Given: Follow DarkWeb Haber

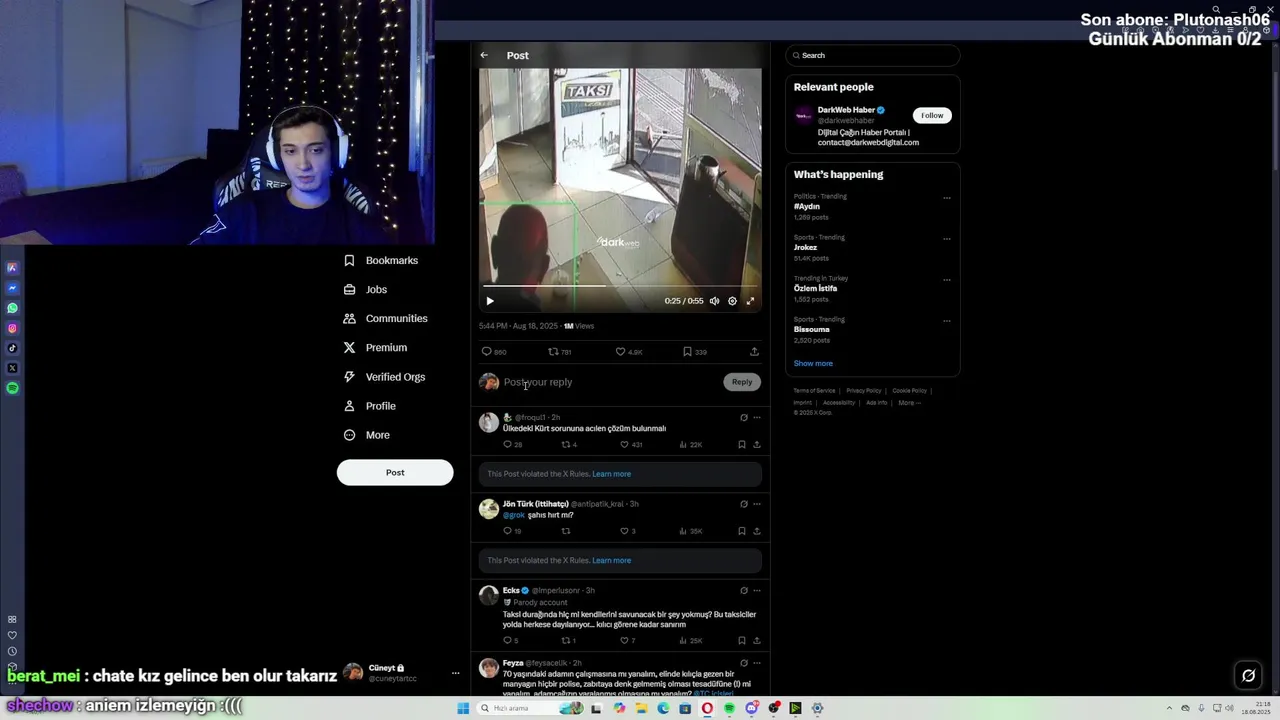Looking at the screenshot, I should click(932, 115).
